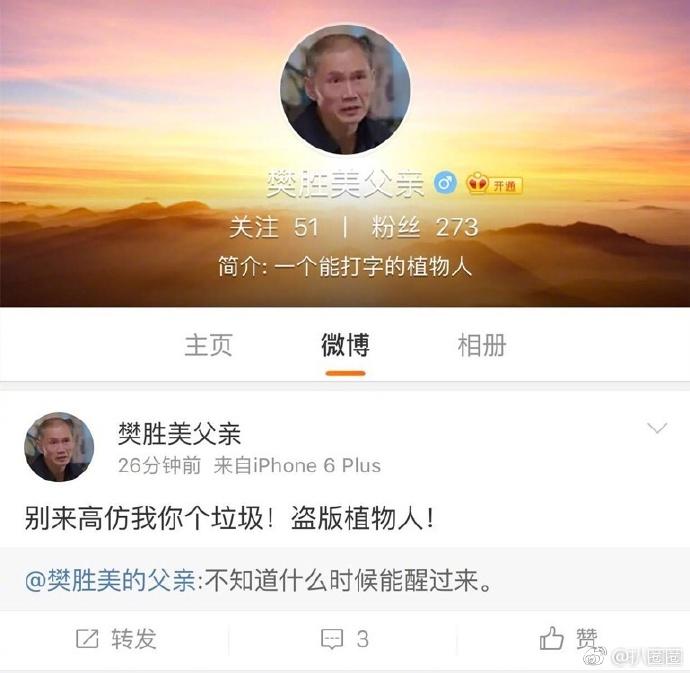The height and width of the screenshot is (673, 690).
Task: Open the comment bubble icon
Action: pos(332,639)
